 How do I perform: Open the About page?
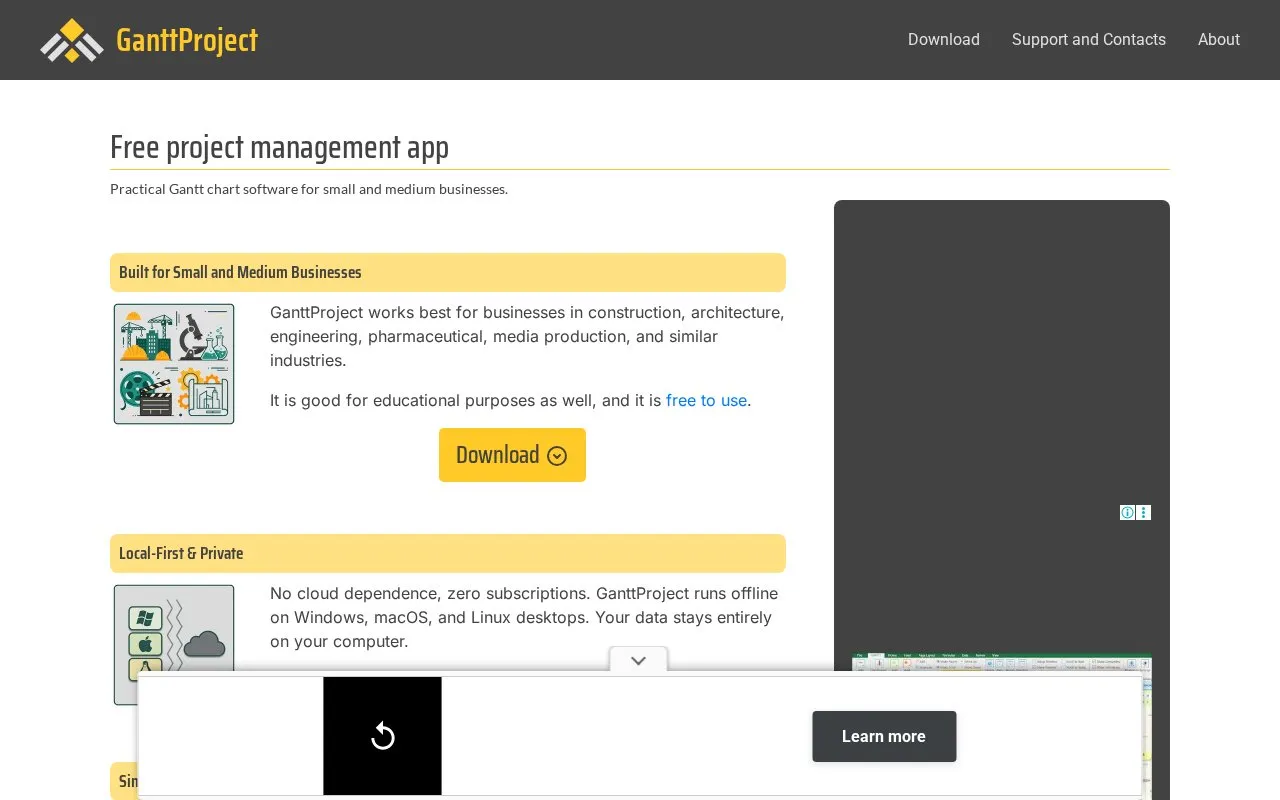click(1219, 40)
